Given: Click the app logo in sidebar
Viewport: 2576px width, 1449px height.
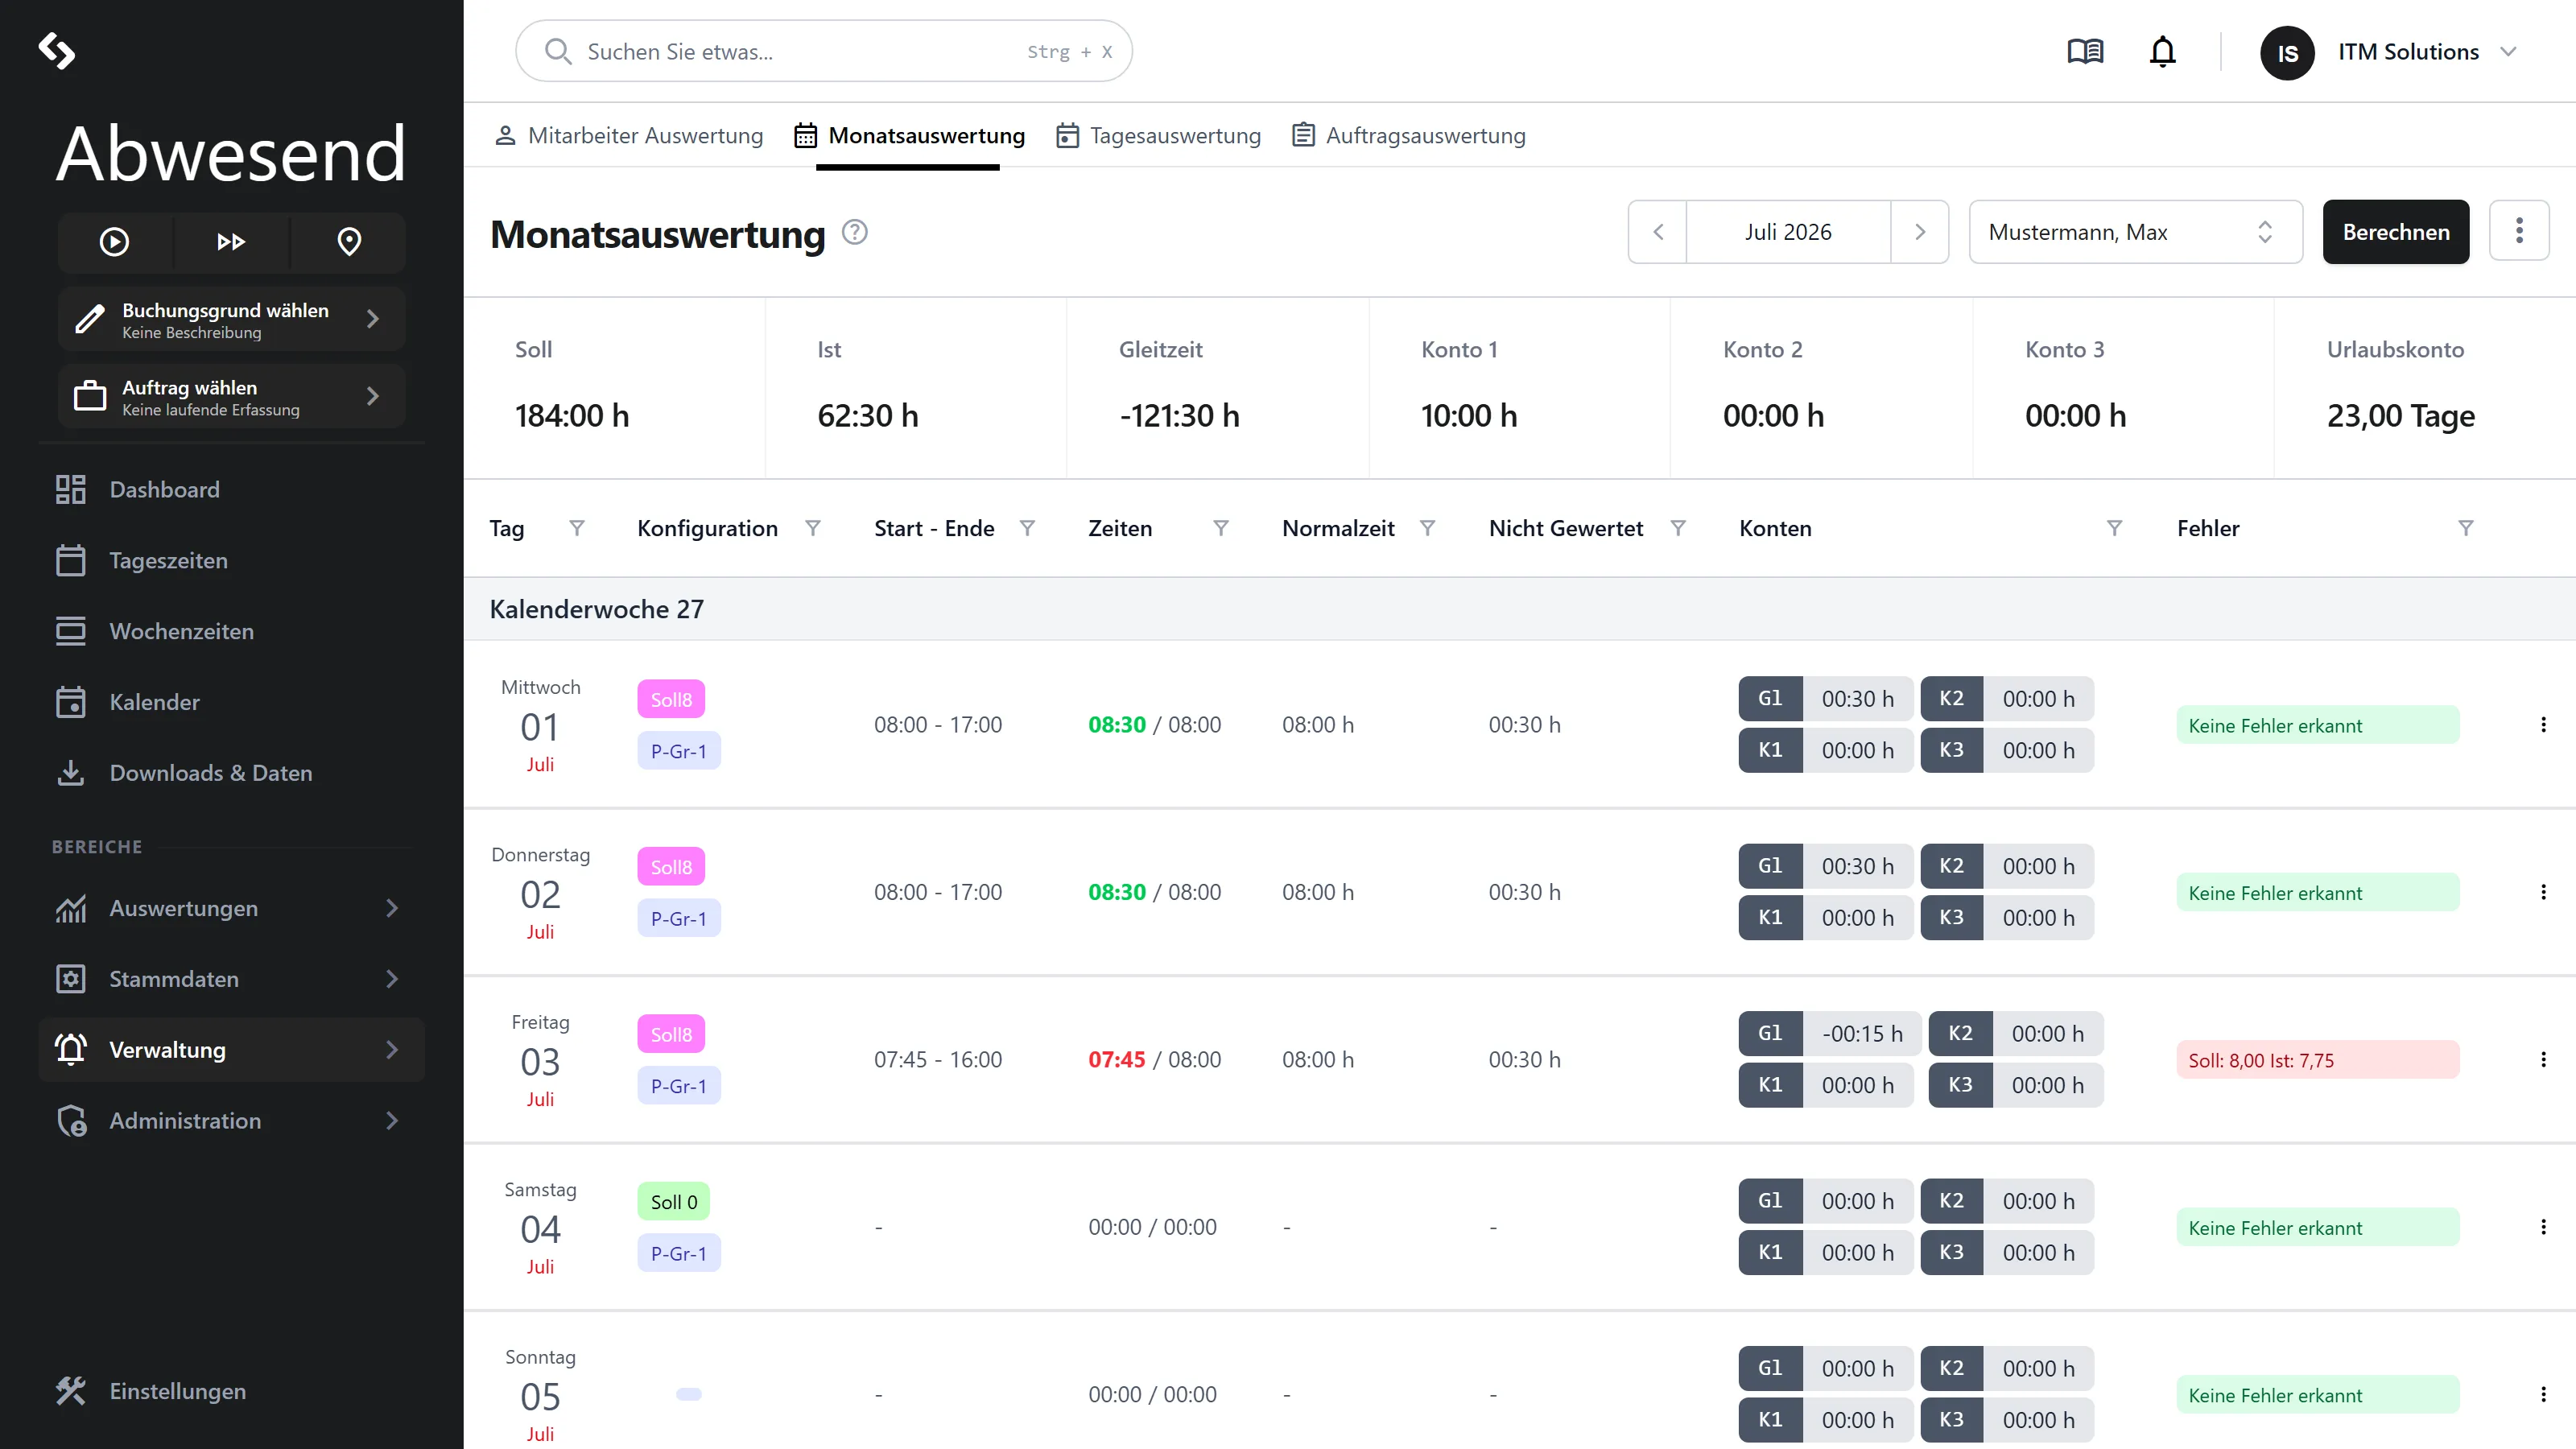Looking at the screenshot, I should [x=57, y=51].
